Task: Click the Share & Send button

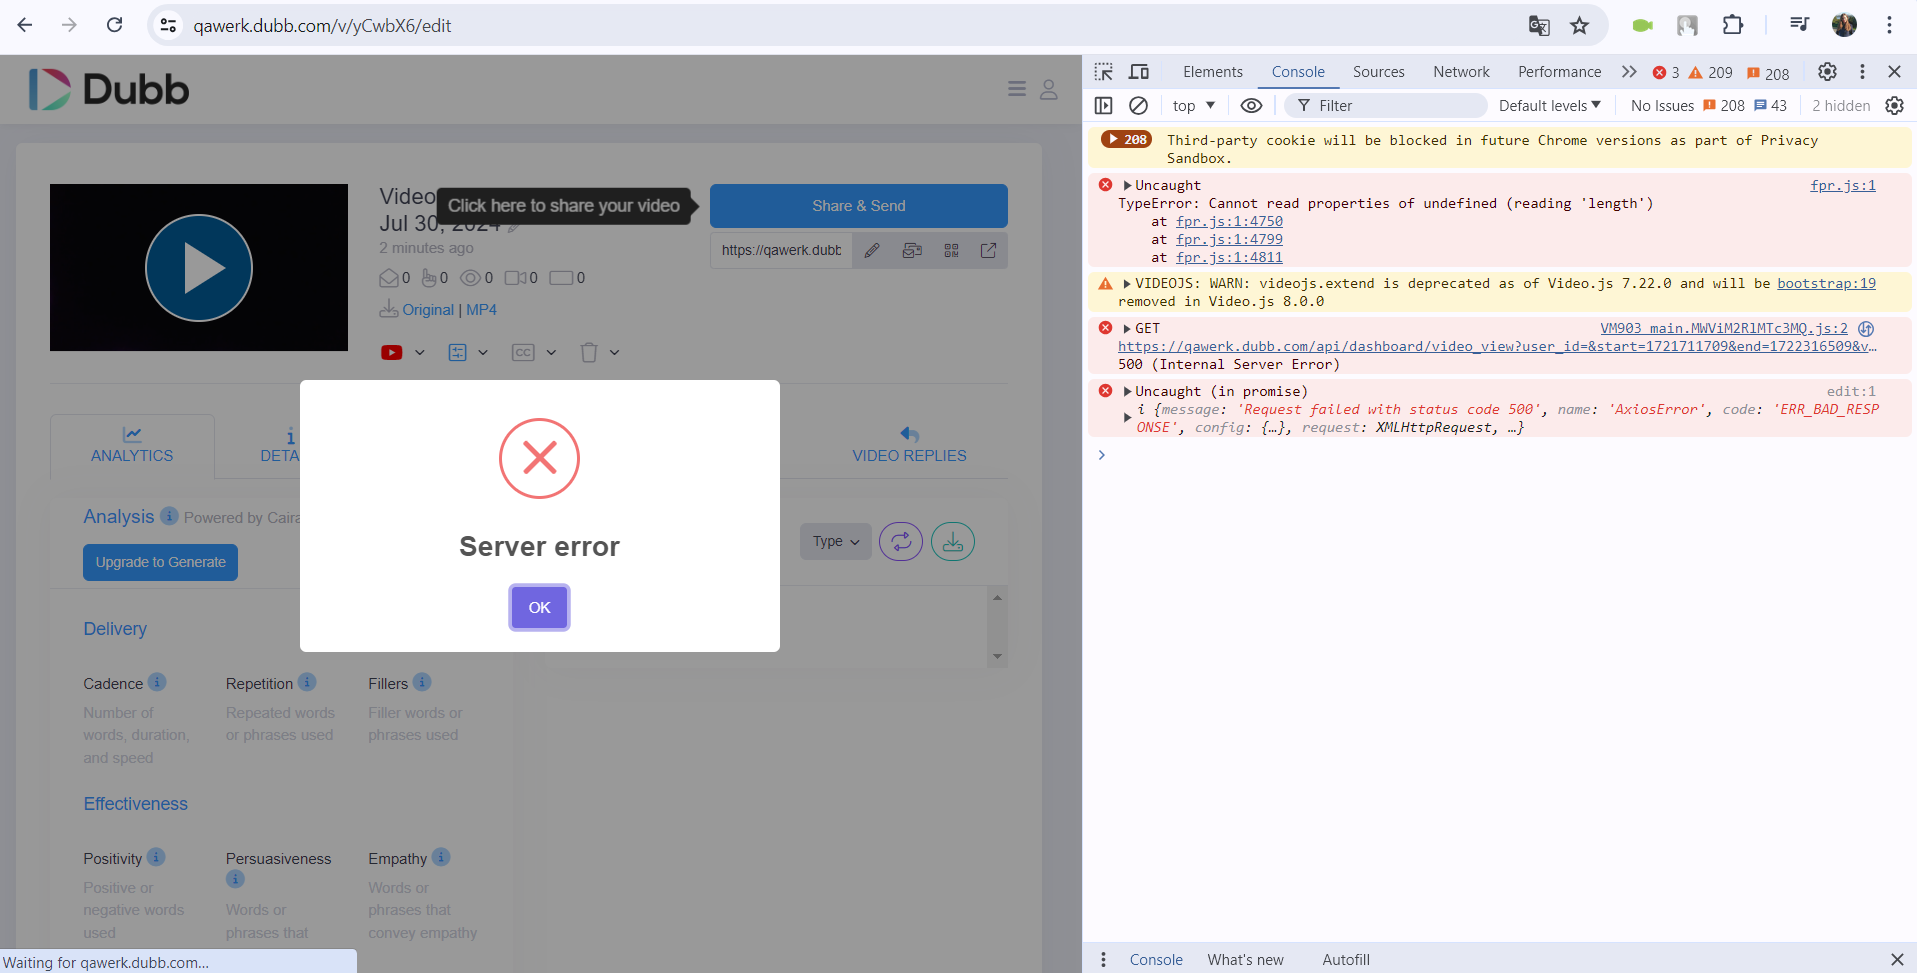Action: click(858, 206)
